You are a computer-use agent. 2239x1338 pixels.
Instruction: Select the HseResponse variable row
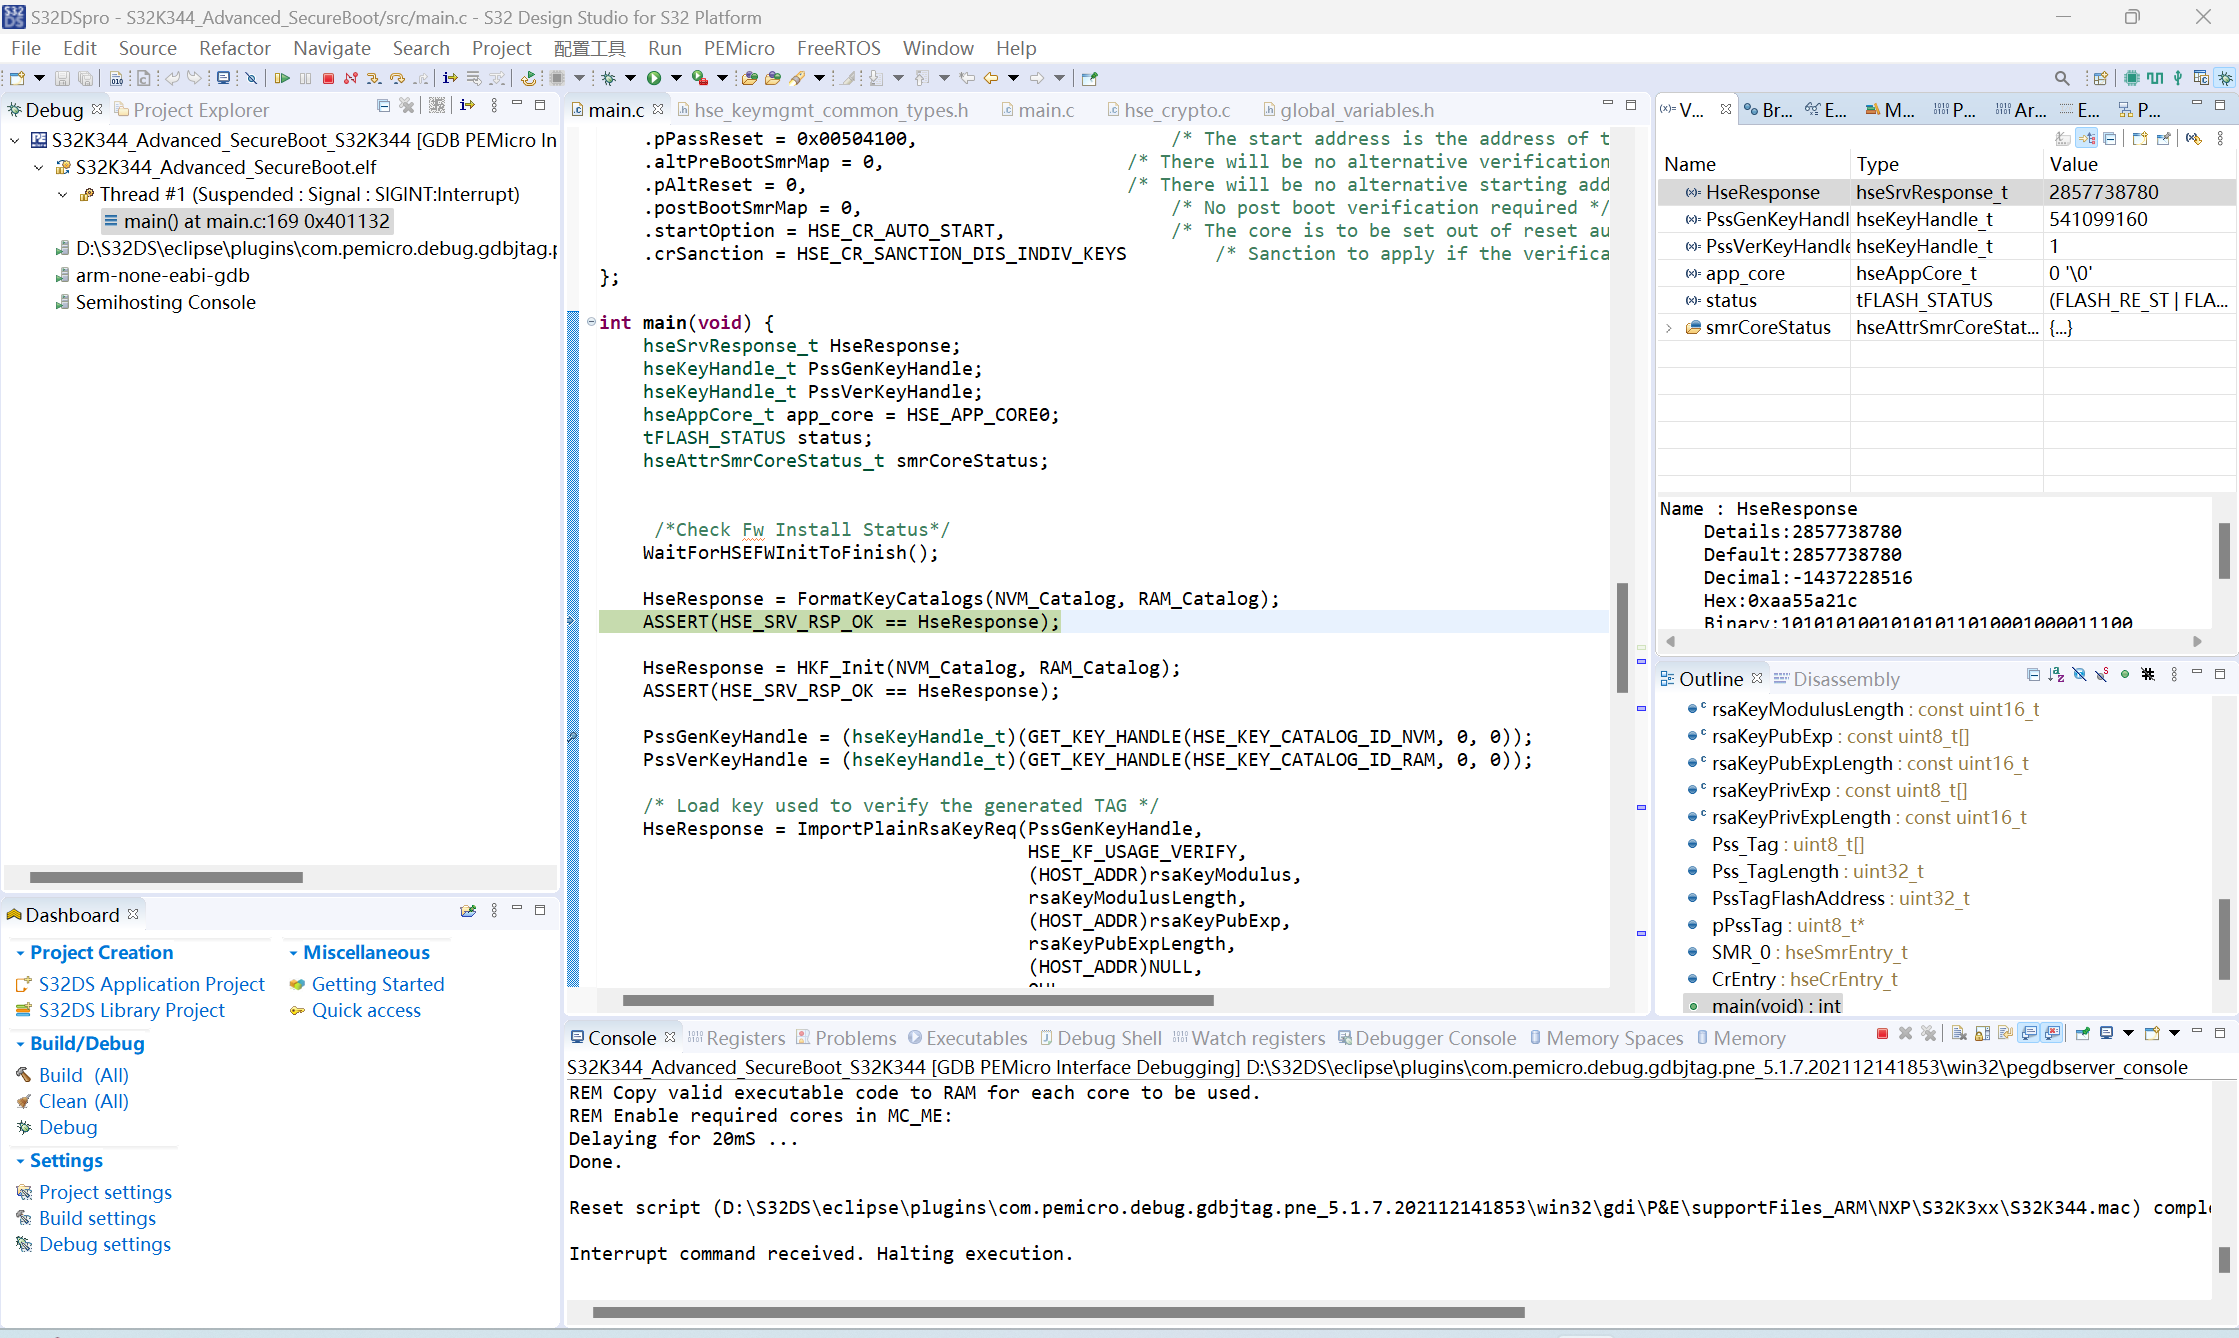(1762, 192)
